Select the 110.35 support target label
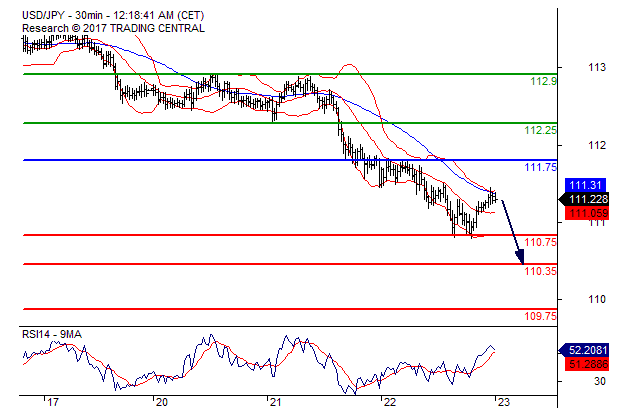Viewport: 643px width, 414px height. 540,272
